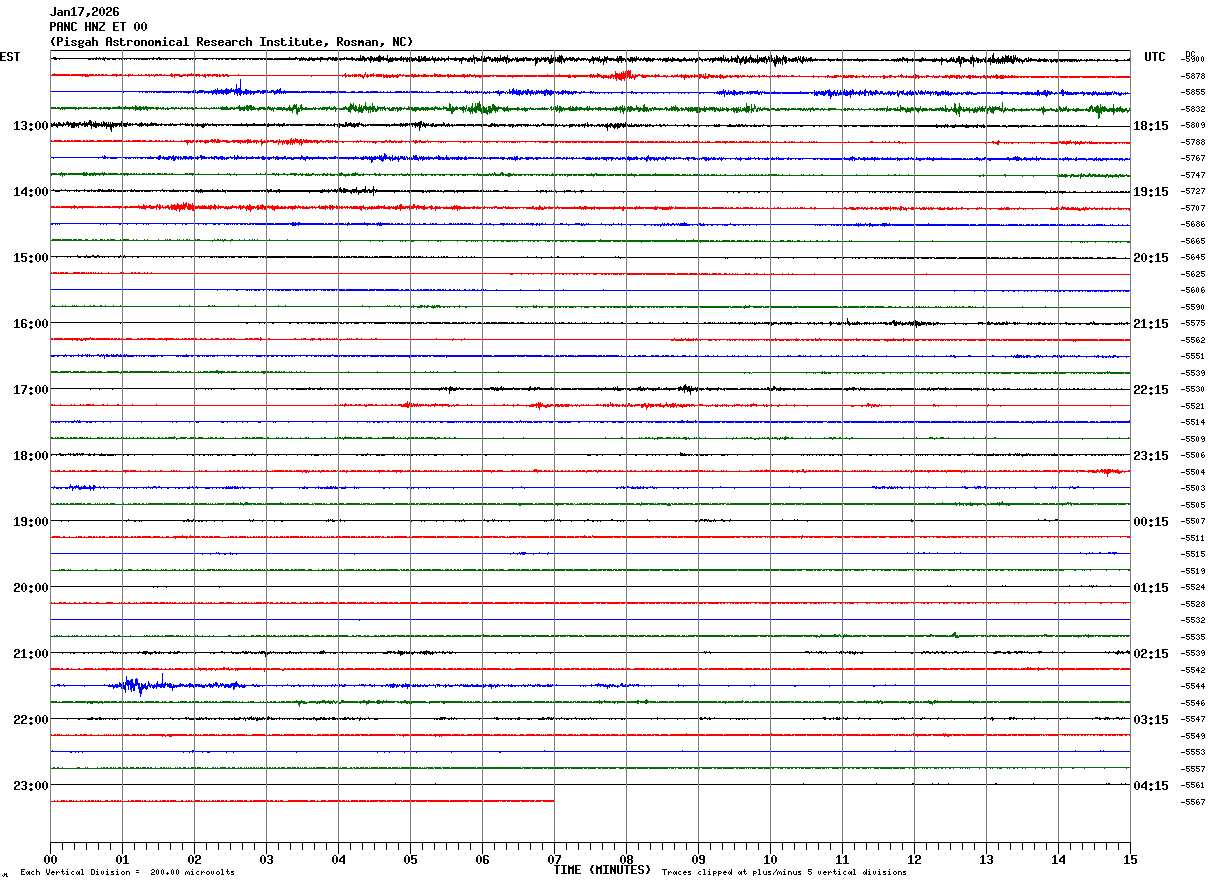Click the 20:15 UTC time label
The height and width of the screenshot is (886, 1210).
[x=1151, y=258]
